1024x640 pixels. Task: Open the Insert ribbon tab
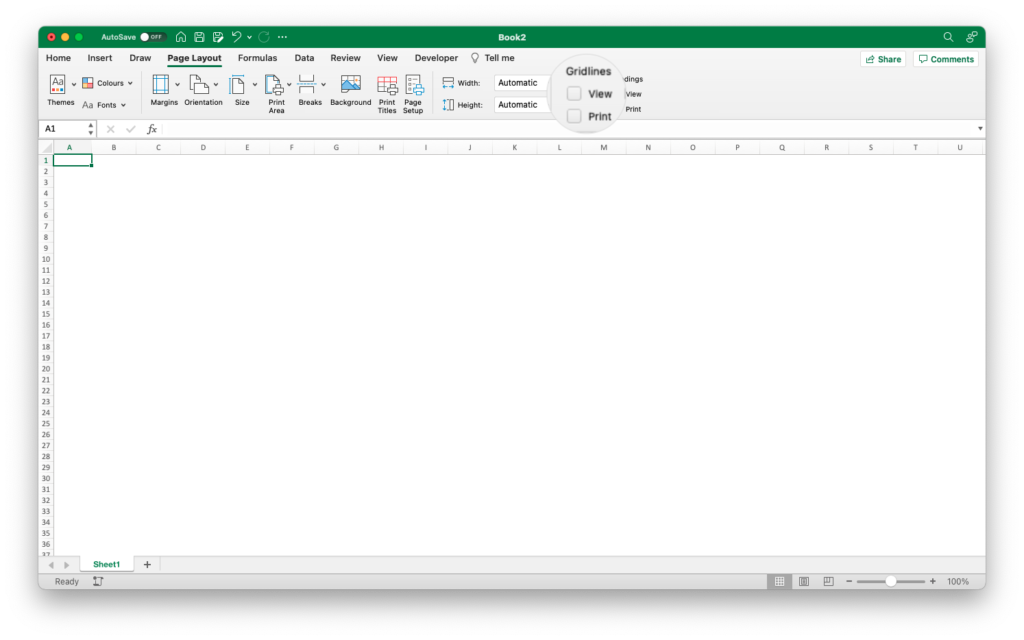pos(100,58)
